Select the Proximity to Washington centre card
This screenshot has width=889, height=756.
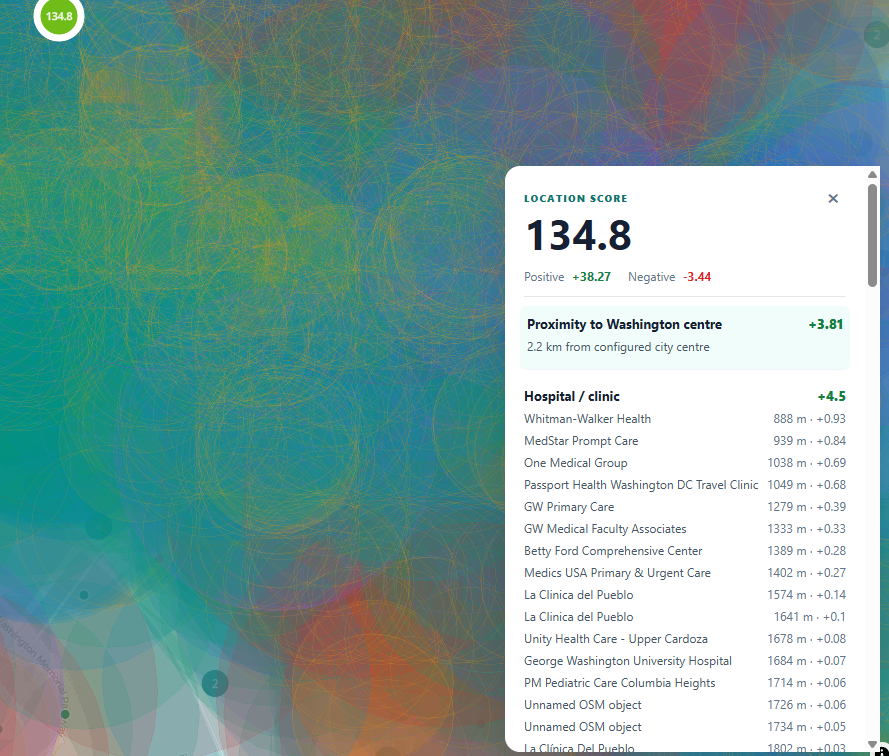click(x=684, y=338)
